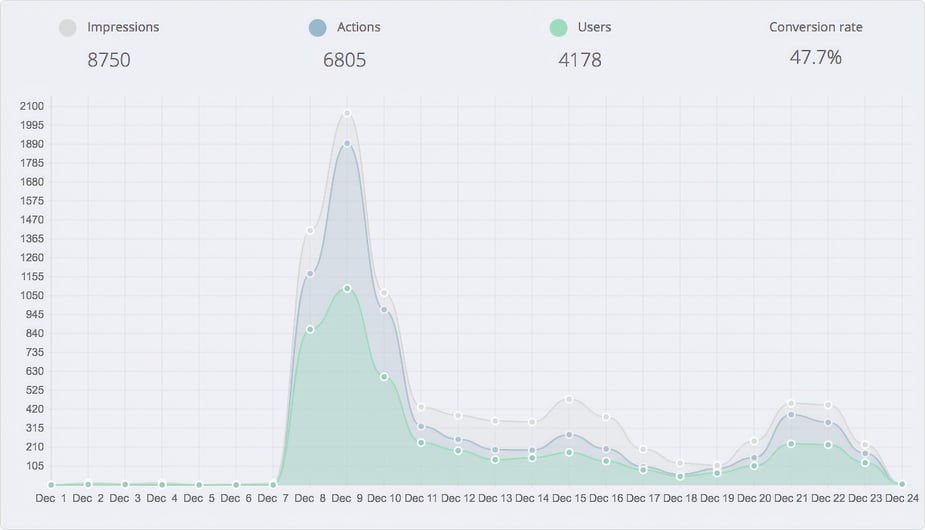This screenshot has height=530, width=925.
Task: Click the 47.7% conversion rate value
Action: click(x=815, y=58)
